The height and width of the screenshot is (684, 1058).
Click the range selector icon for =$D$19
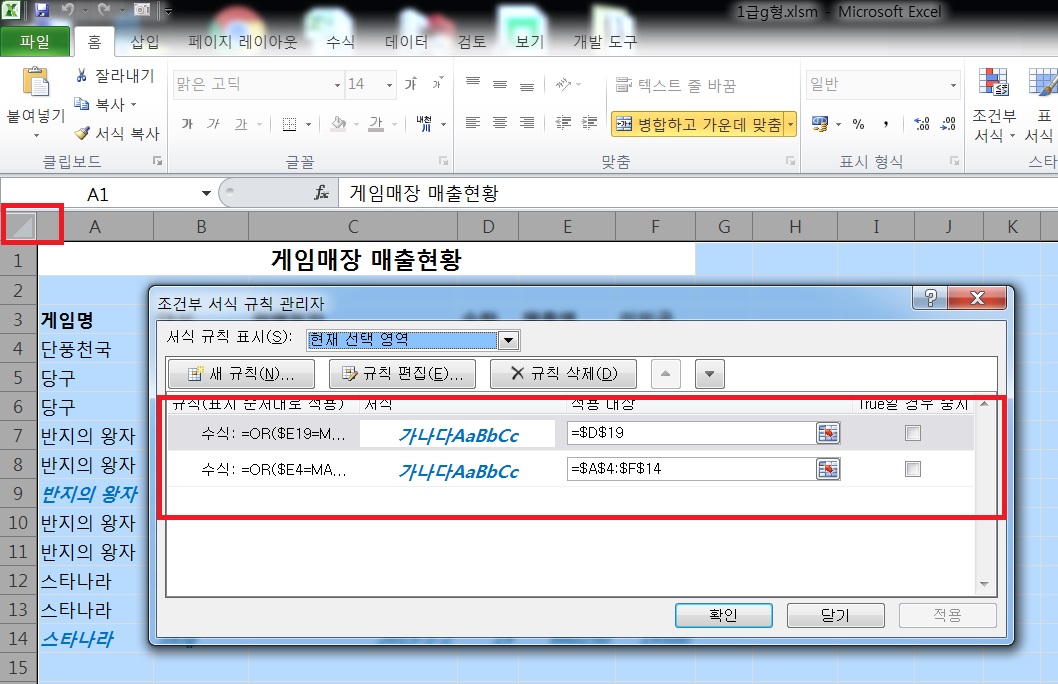click(828, 433)
